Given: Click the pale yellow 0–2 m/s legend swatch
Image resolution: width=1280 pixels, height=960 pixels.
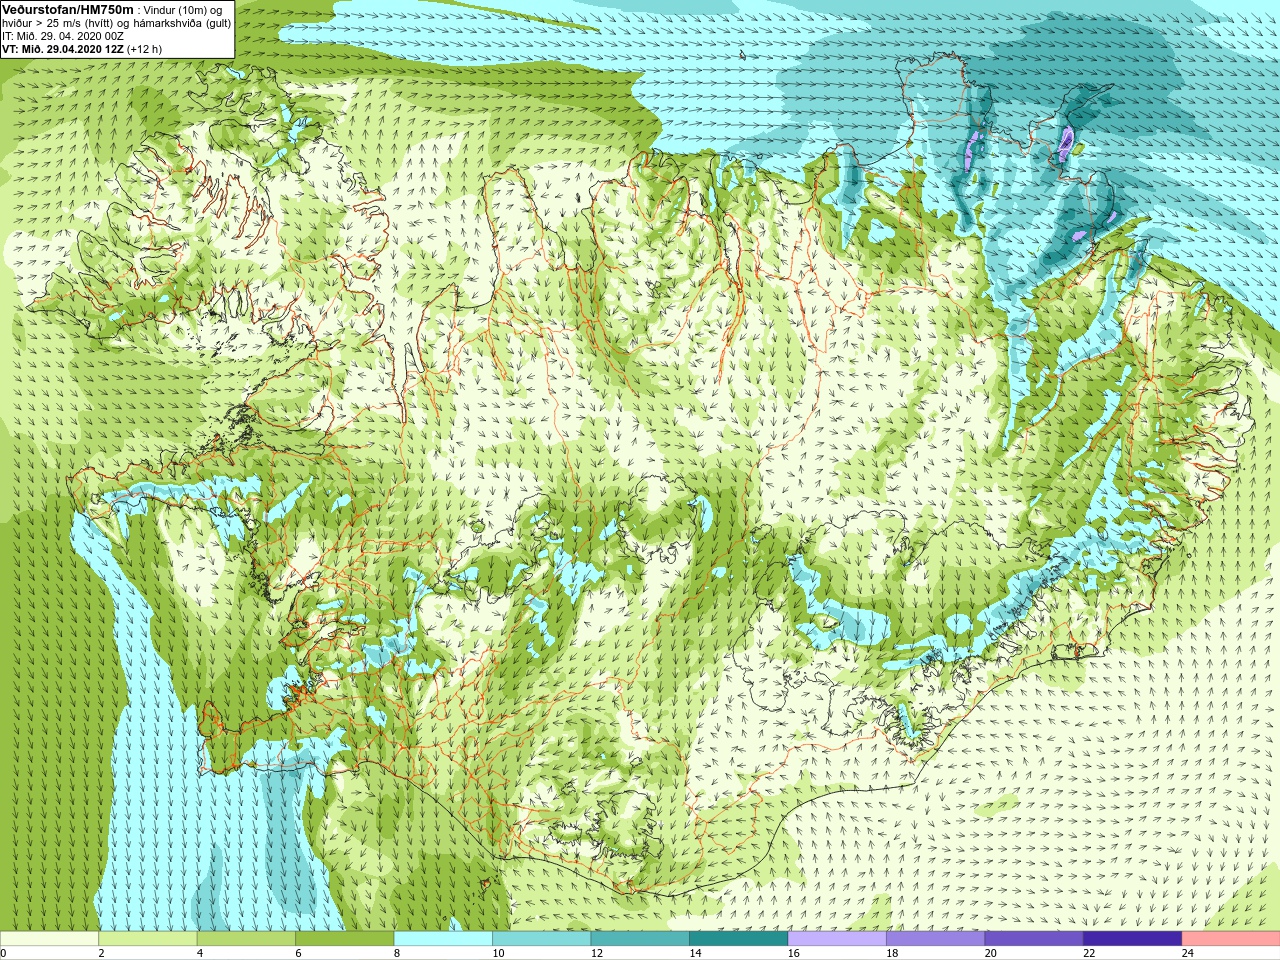Looking at the screenshot, I should coord(49,939).
